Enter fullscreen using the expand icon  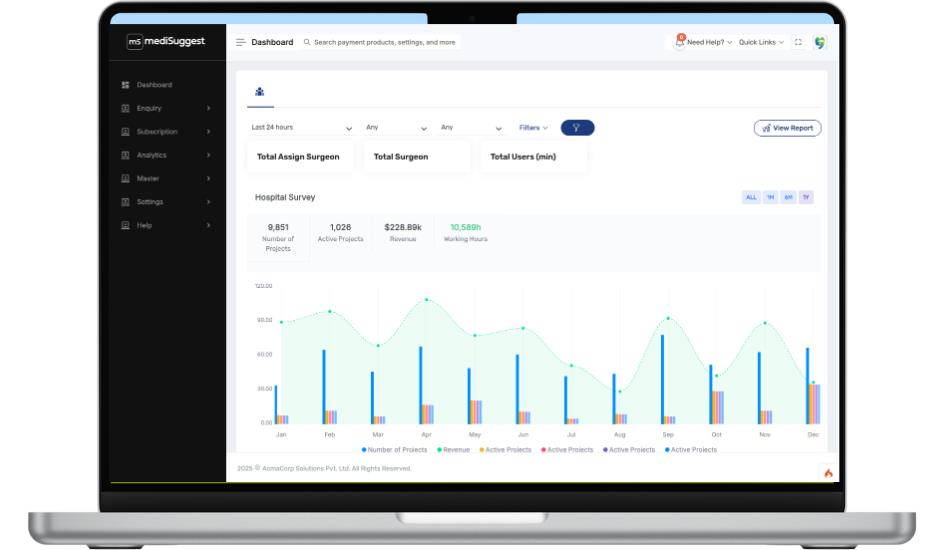pyautogui.click(x=798, y=42)
